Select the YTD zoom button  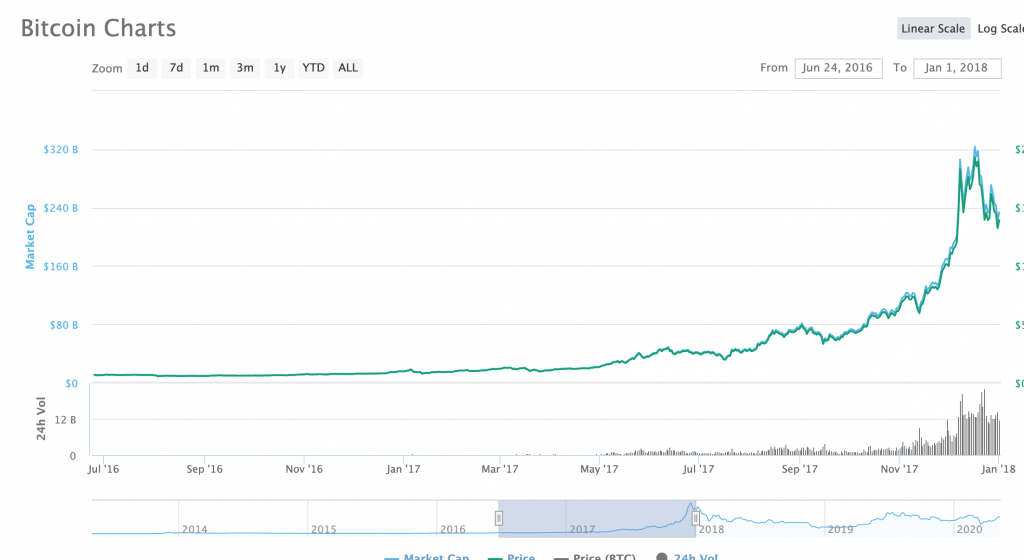click(313, 68)
